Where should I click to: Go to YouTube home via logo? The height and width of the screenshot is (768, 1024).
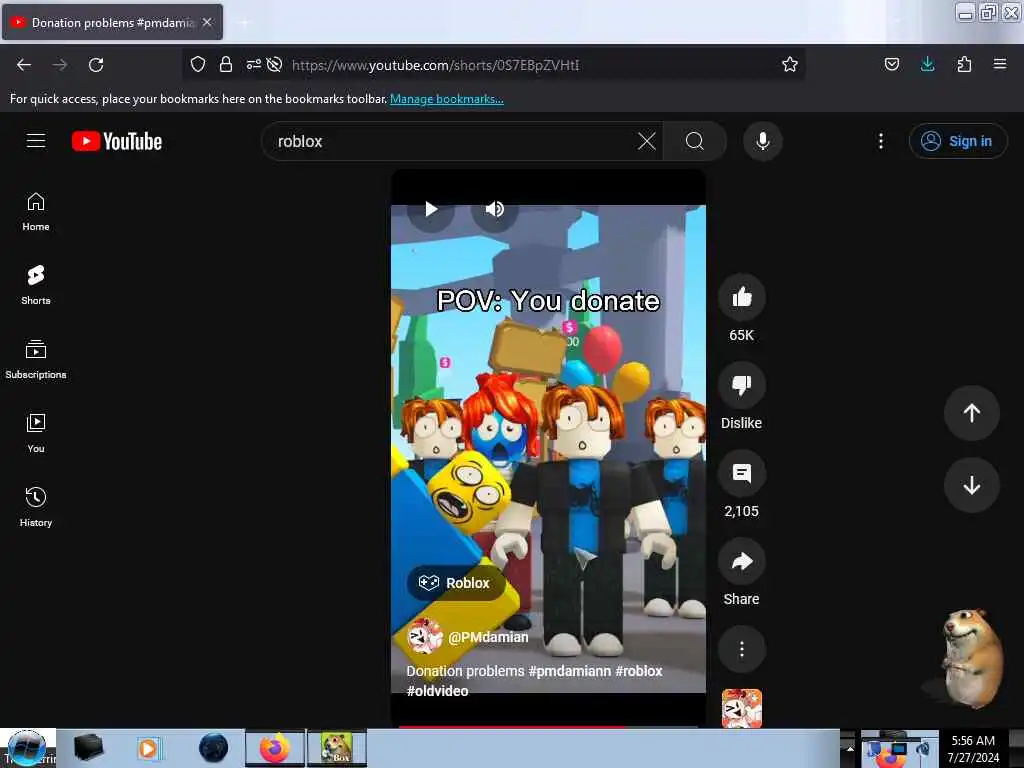tap(117, 141)
